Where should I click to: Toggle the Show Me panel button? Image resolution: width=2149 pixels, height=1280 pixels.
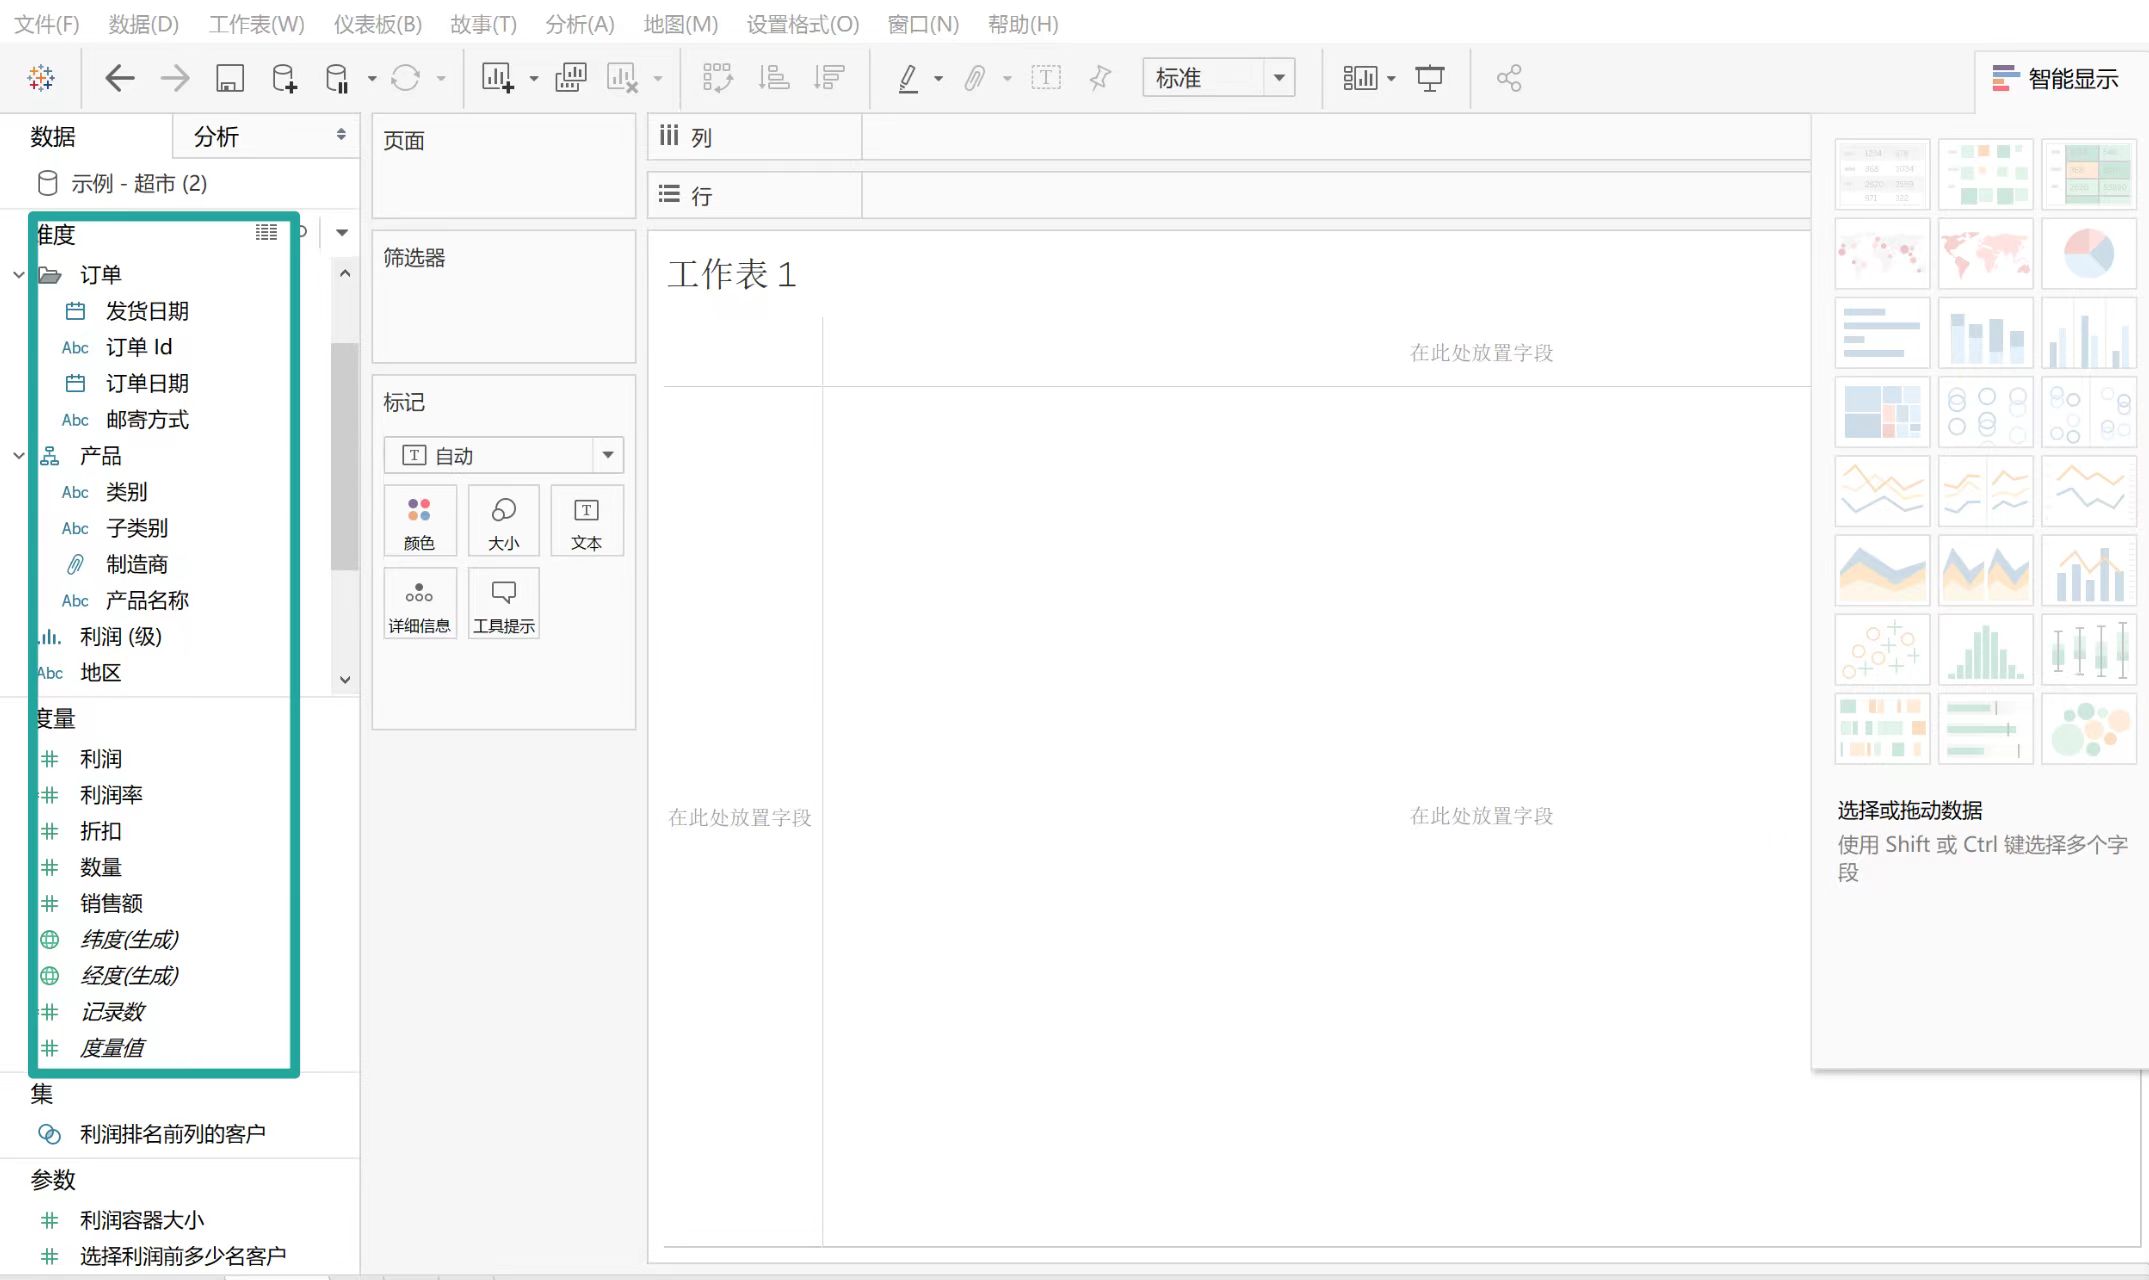coord(2056,78)
